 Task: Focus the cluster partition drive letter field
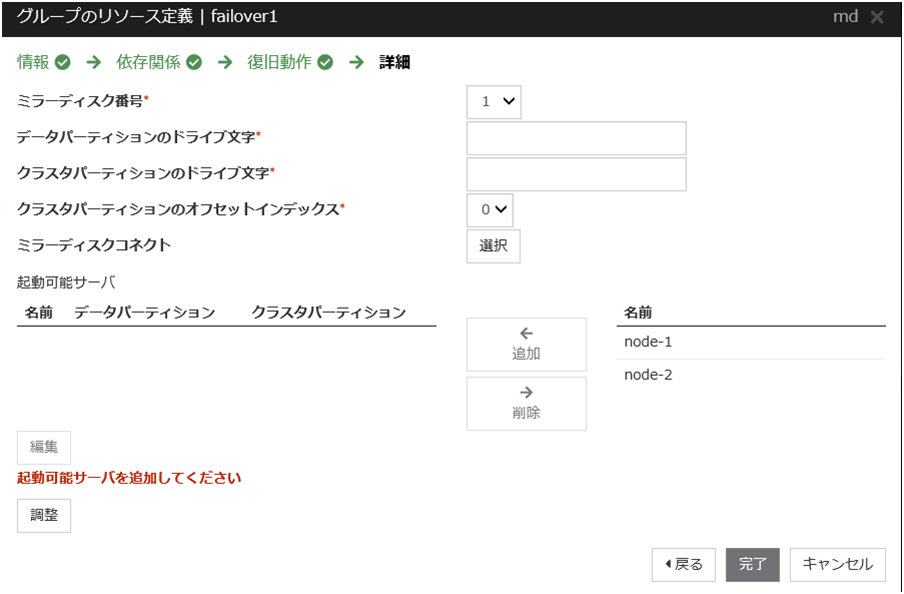click(576, 174)
